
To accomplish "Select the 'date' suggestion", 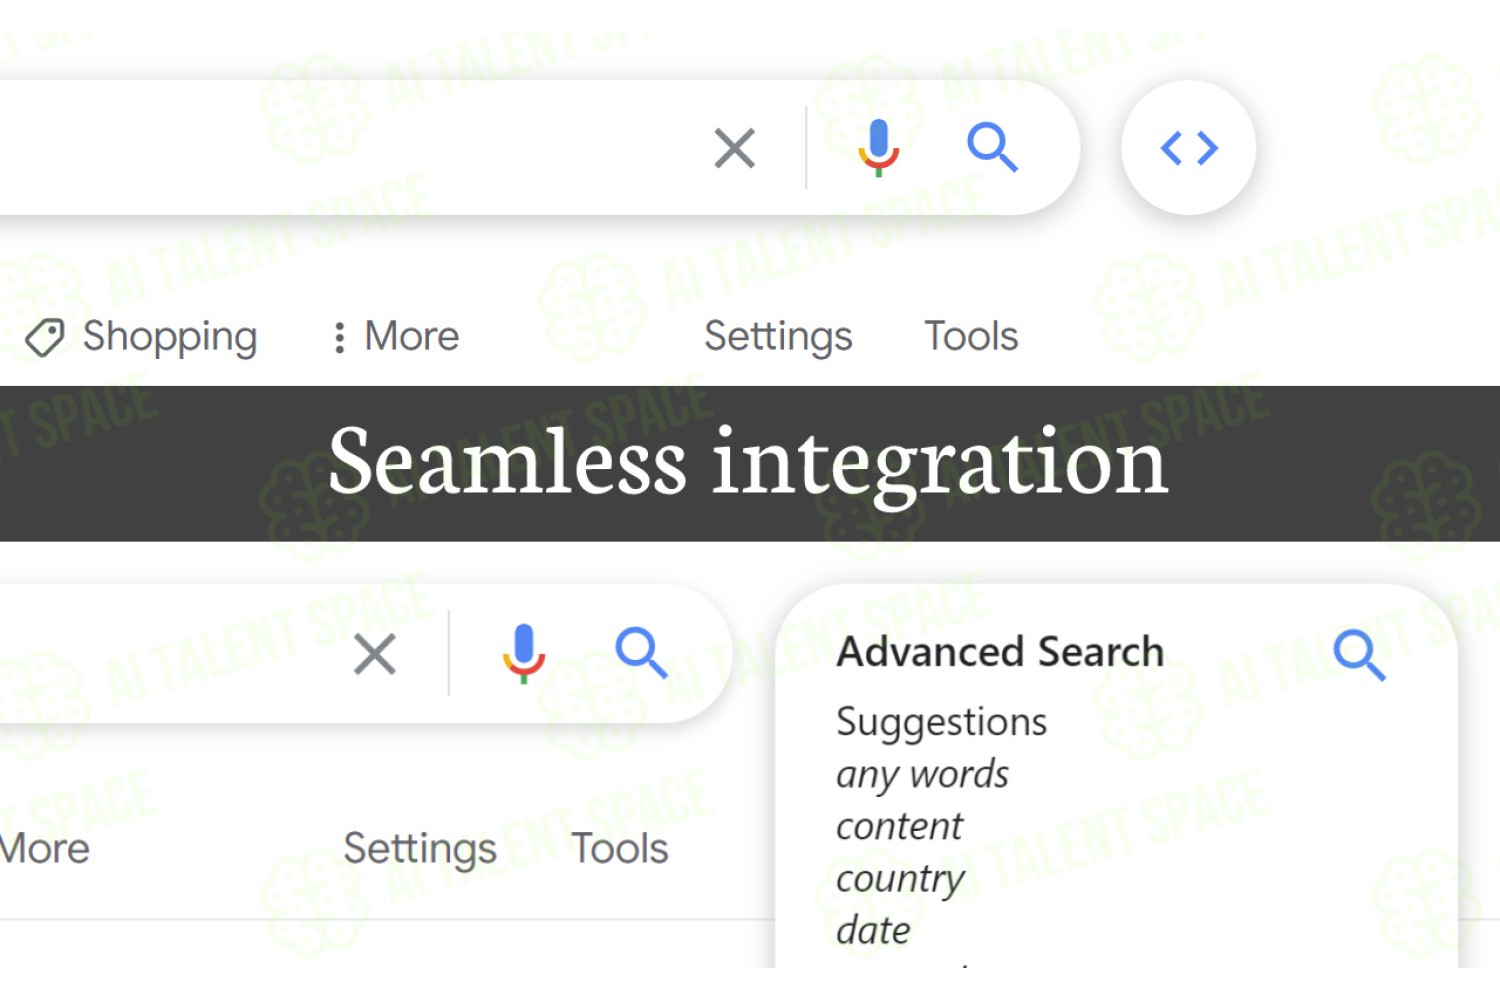I will tap(873, 931).
